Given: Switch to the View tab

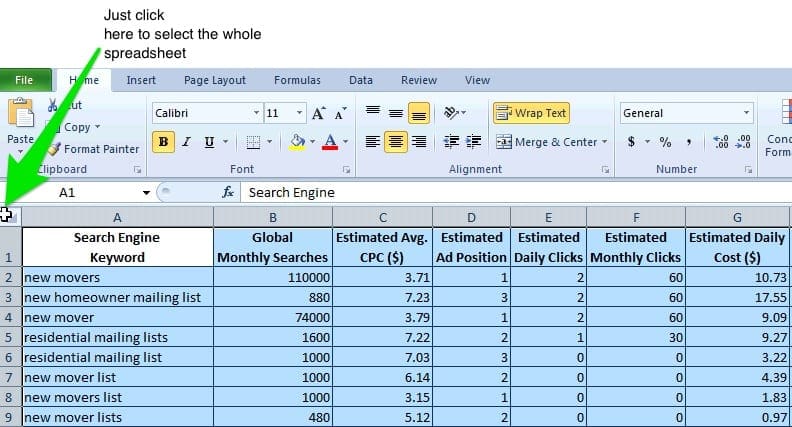Looking at the screenshot, I should tap(477, 80).
